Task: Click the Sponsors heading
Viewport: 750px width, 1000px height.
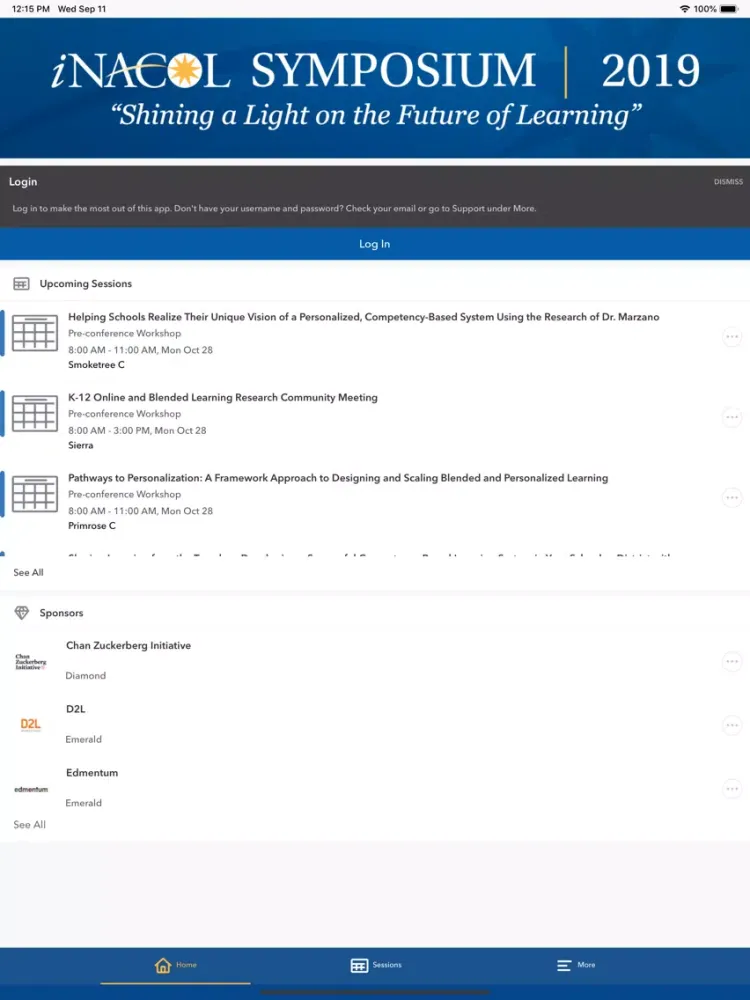Action: pos(61,613)
